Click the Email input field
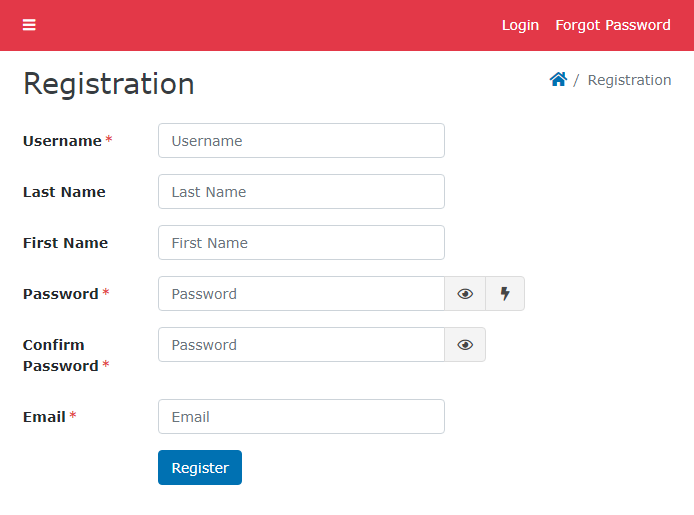Image resolution: width=694 pixels, height=515 pixels. click(x=301, y=417)
